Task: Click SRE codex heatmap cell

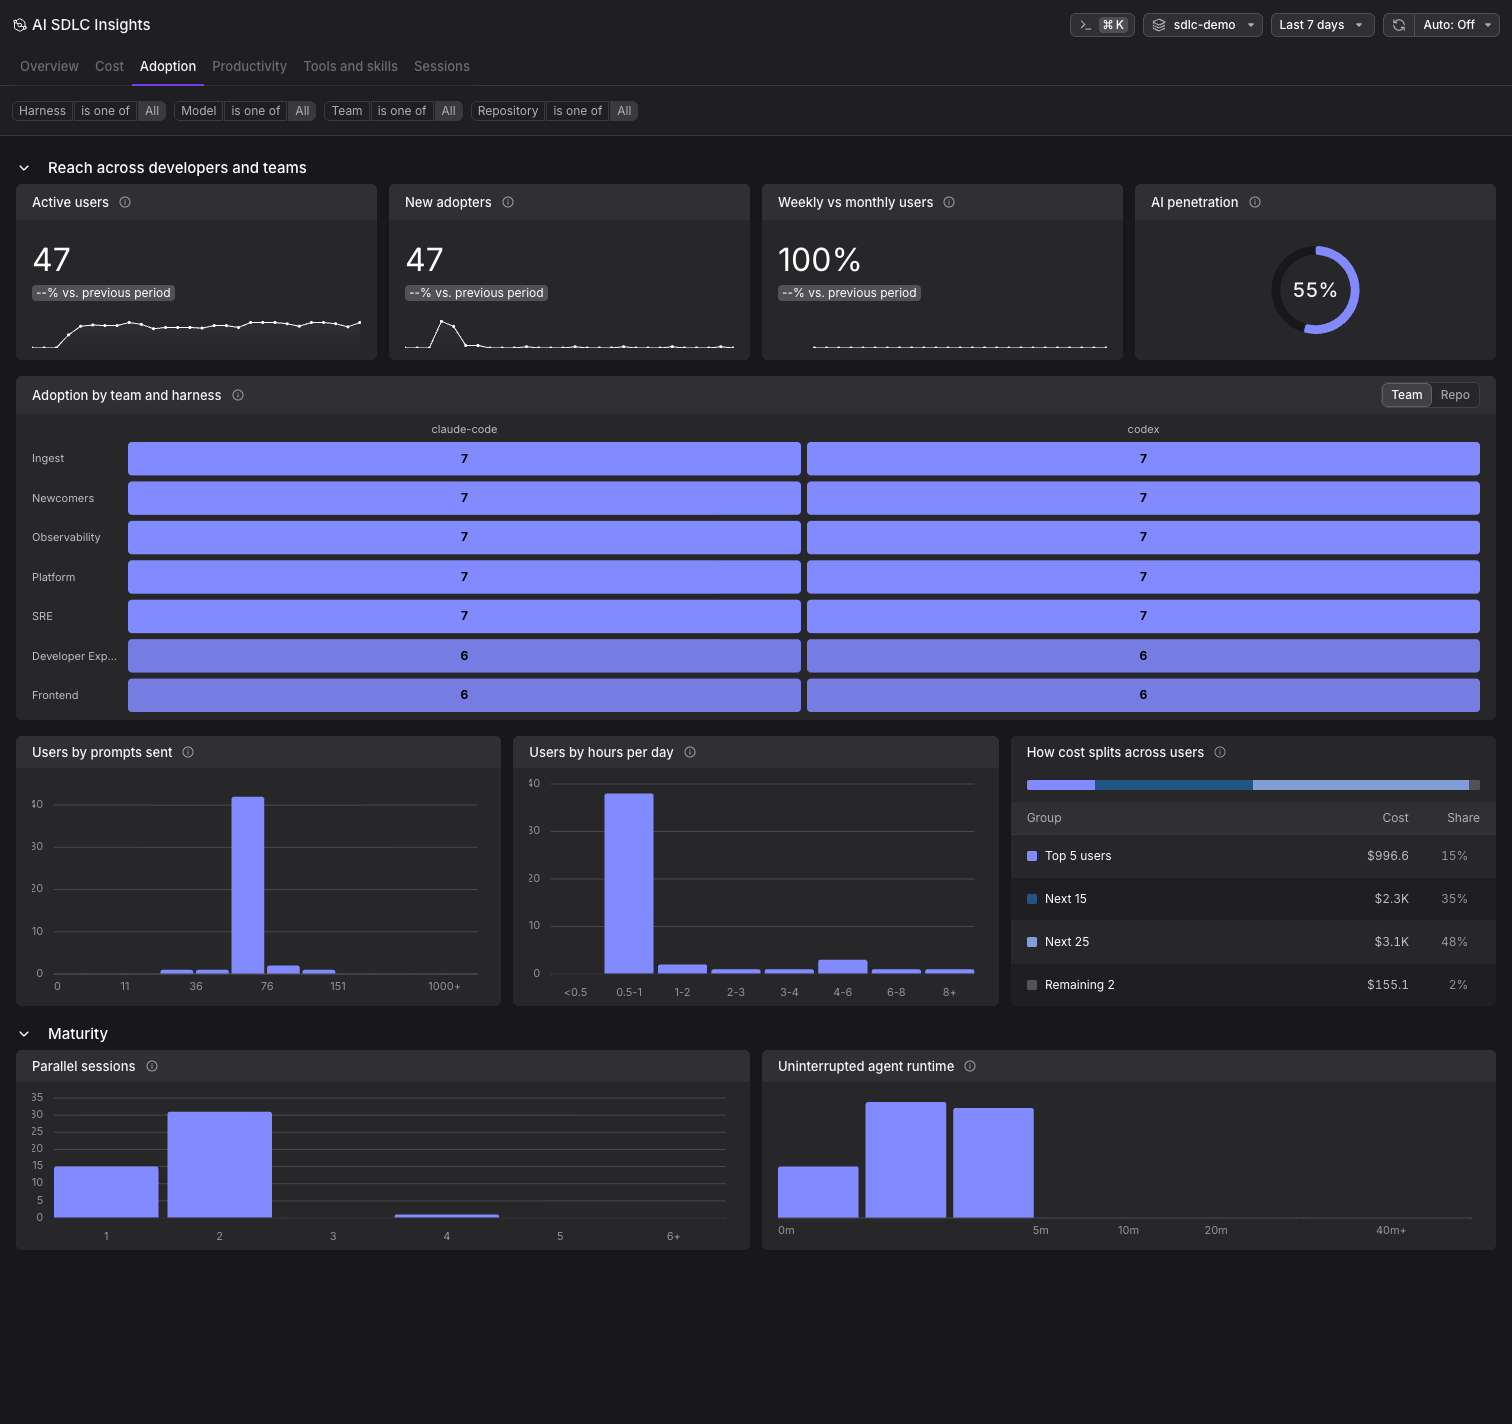Action: (1143, 616)
